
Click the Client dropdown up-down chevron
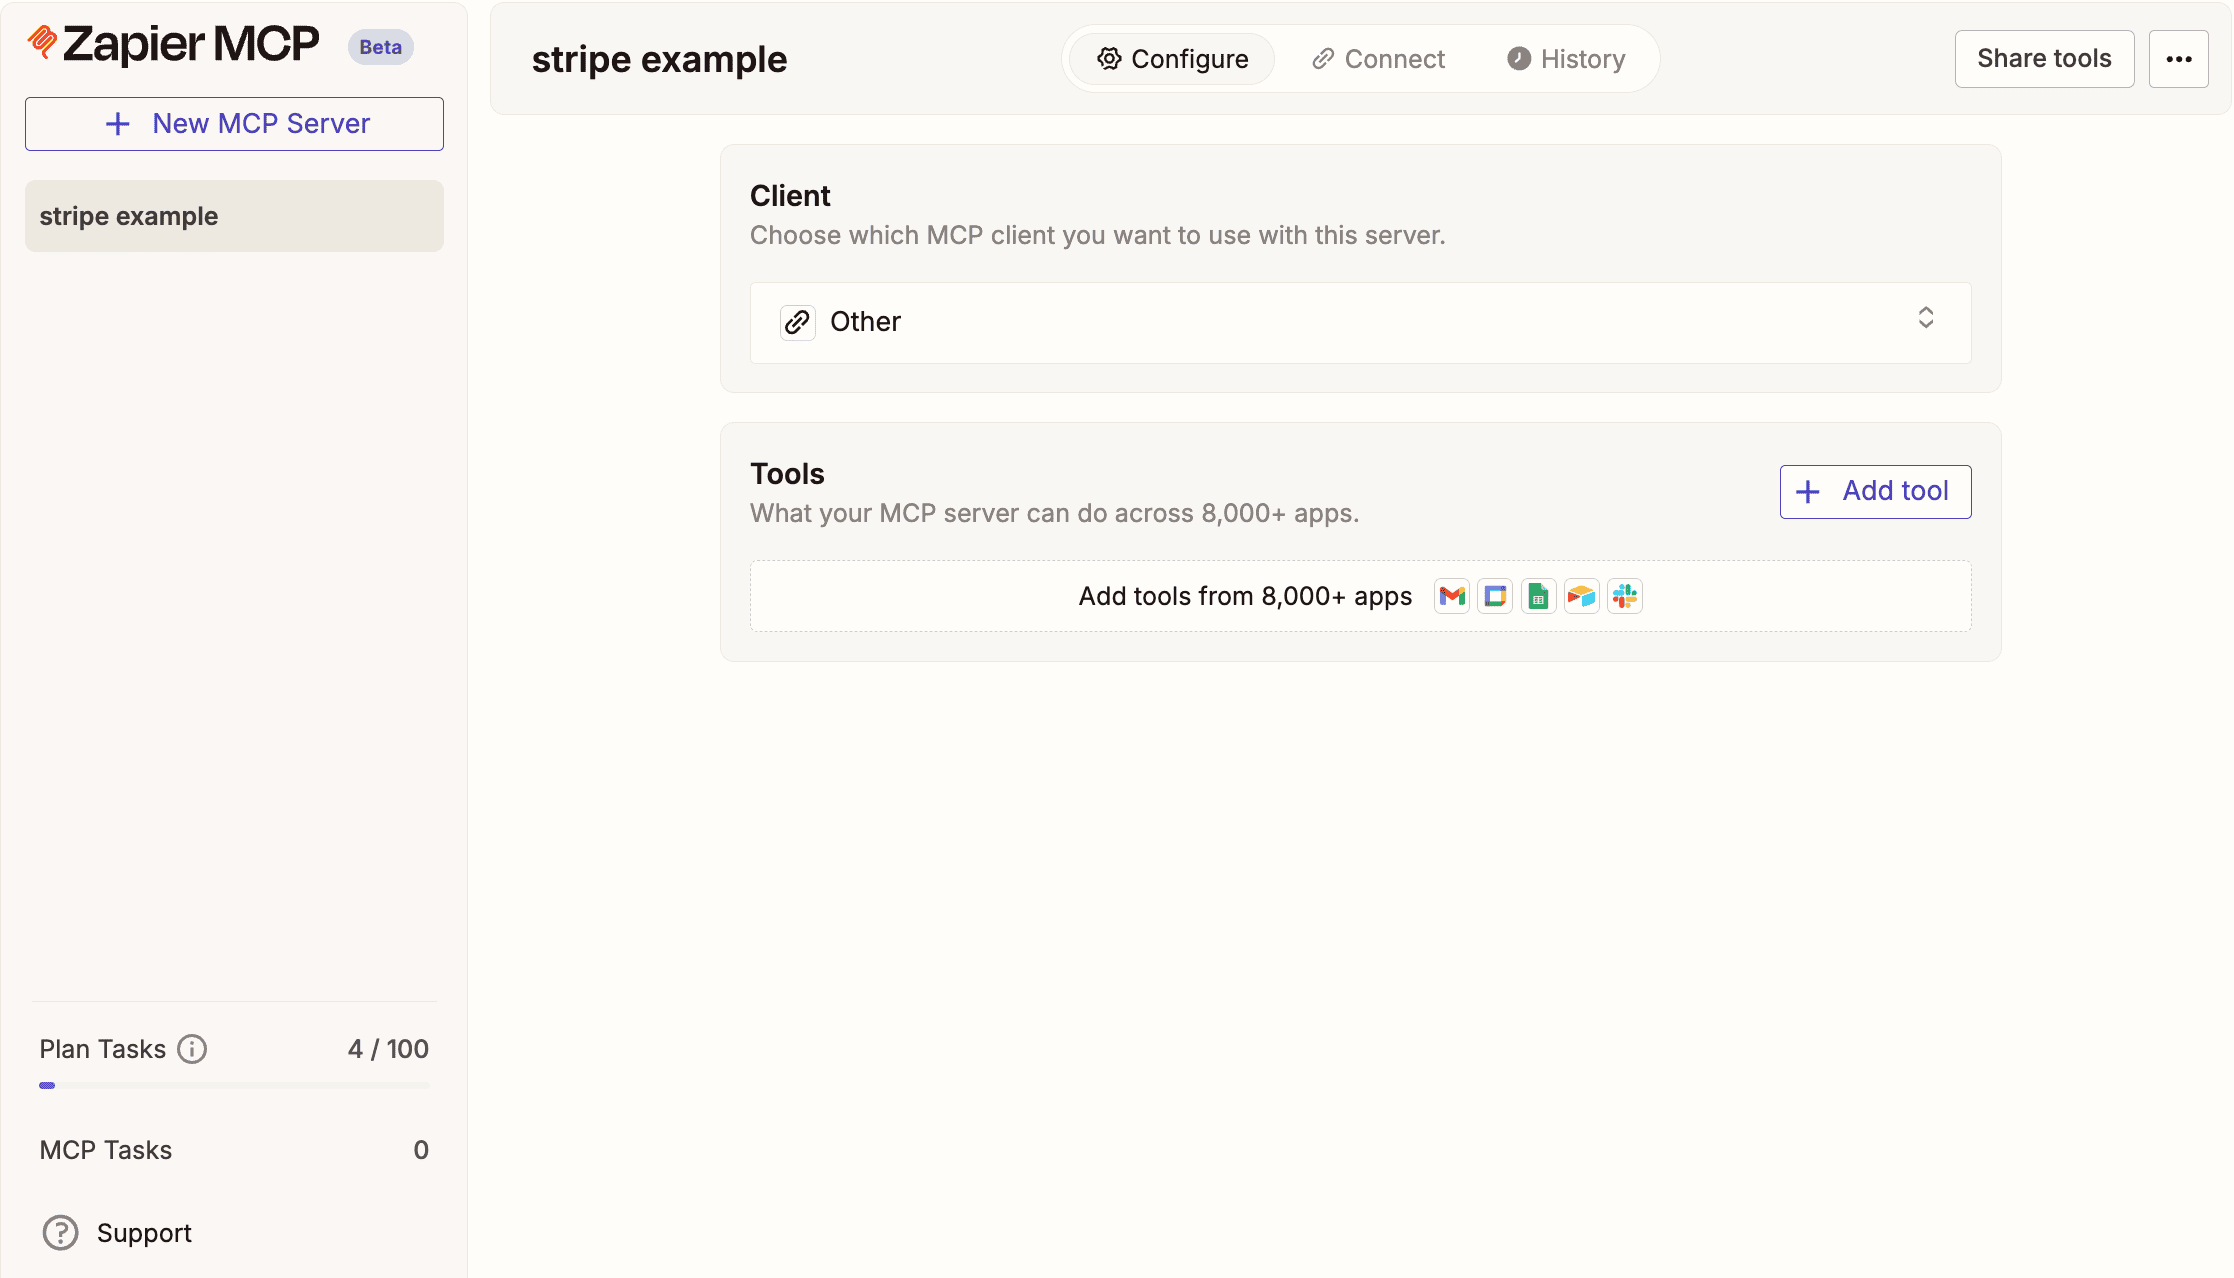click(x=1926, y=318)
